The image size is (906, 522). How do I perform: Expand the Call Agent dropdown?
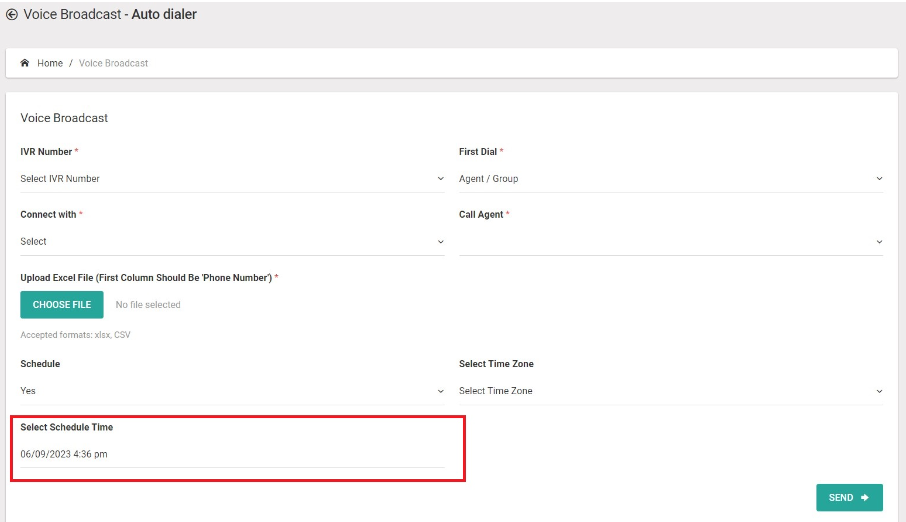[671, 242]
